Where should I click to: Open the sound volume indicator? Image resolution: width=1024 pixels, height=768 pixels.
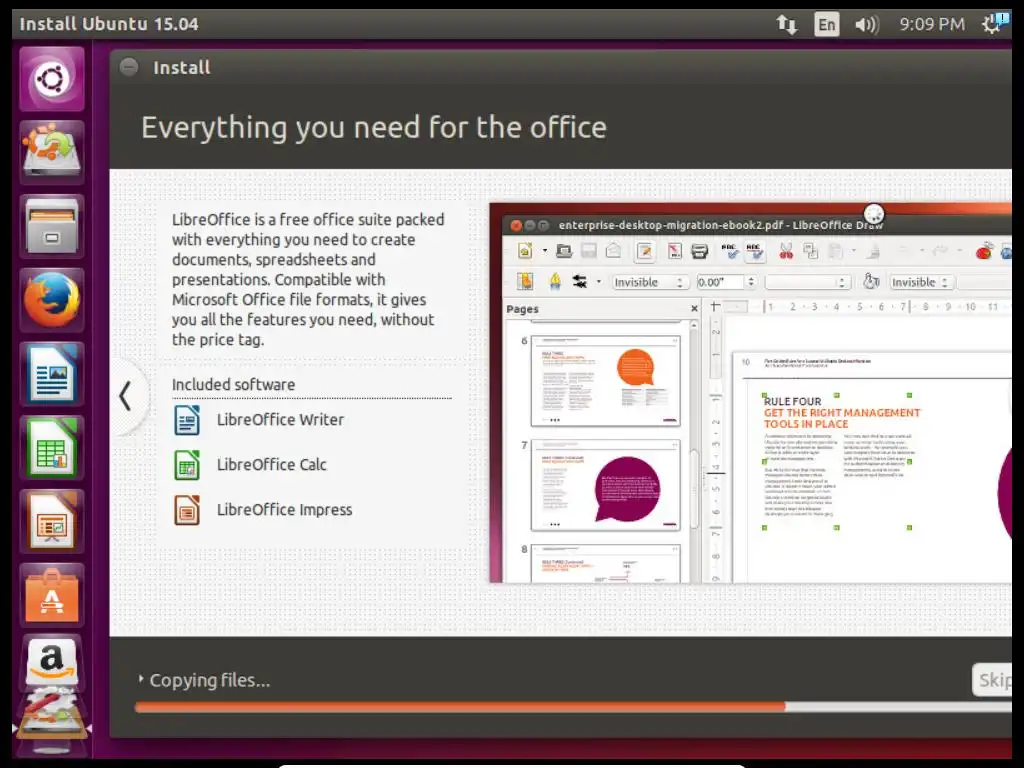(x=867, y=25)
